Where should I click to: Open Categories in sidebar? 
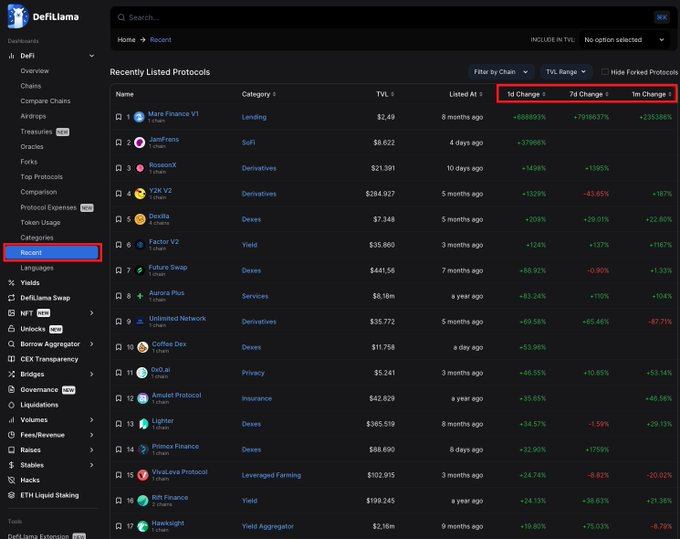pyautogui.click(x=37, y=238)
